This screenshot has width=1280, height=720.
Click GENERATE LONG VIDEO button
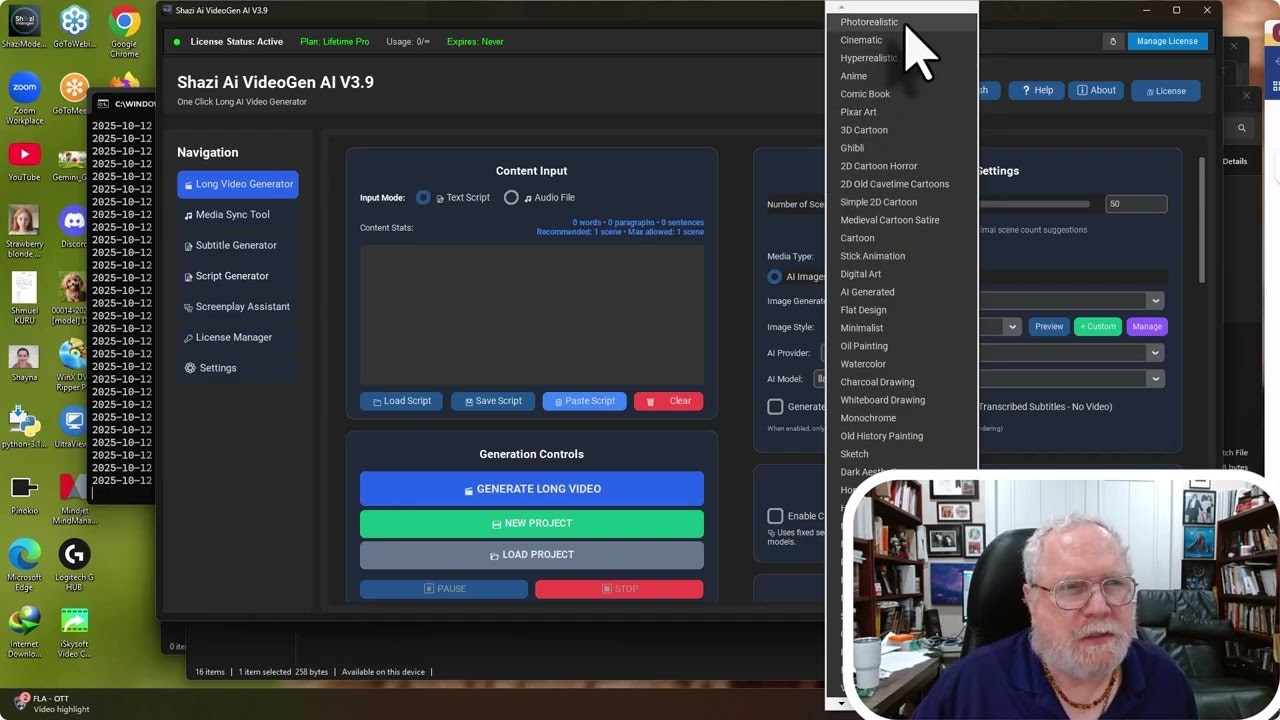pyautogui.click(x=532, y=489)
